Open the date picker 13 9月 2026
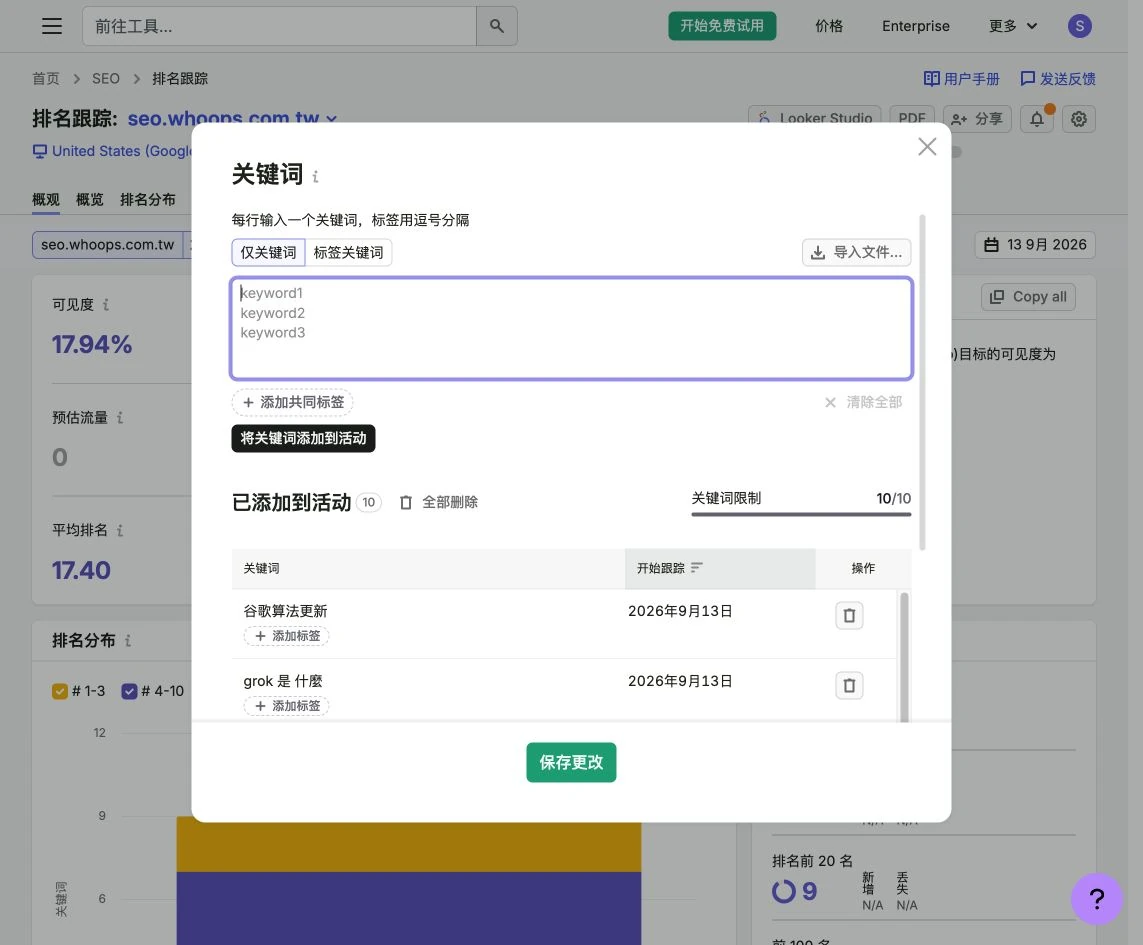Image resolution: width=1143 pixels, height=945 pixels. (1035, 245)
